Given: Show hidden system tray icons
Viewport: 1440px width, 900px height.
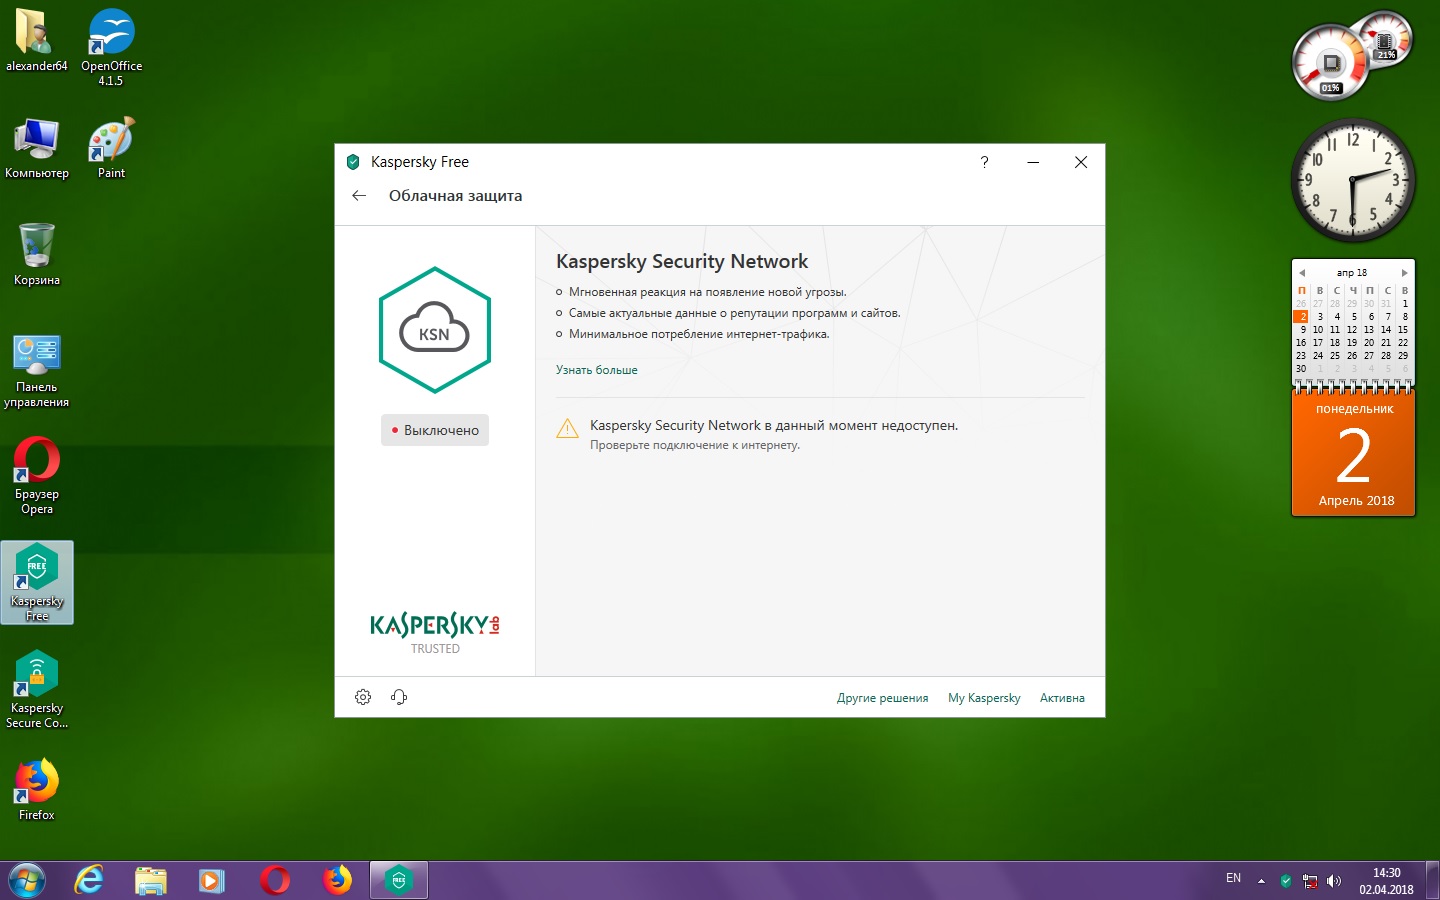Looking at the screenshot, I should (x=1261, y=881).
